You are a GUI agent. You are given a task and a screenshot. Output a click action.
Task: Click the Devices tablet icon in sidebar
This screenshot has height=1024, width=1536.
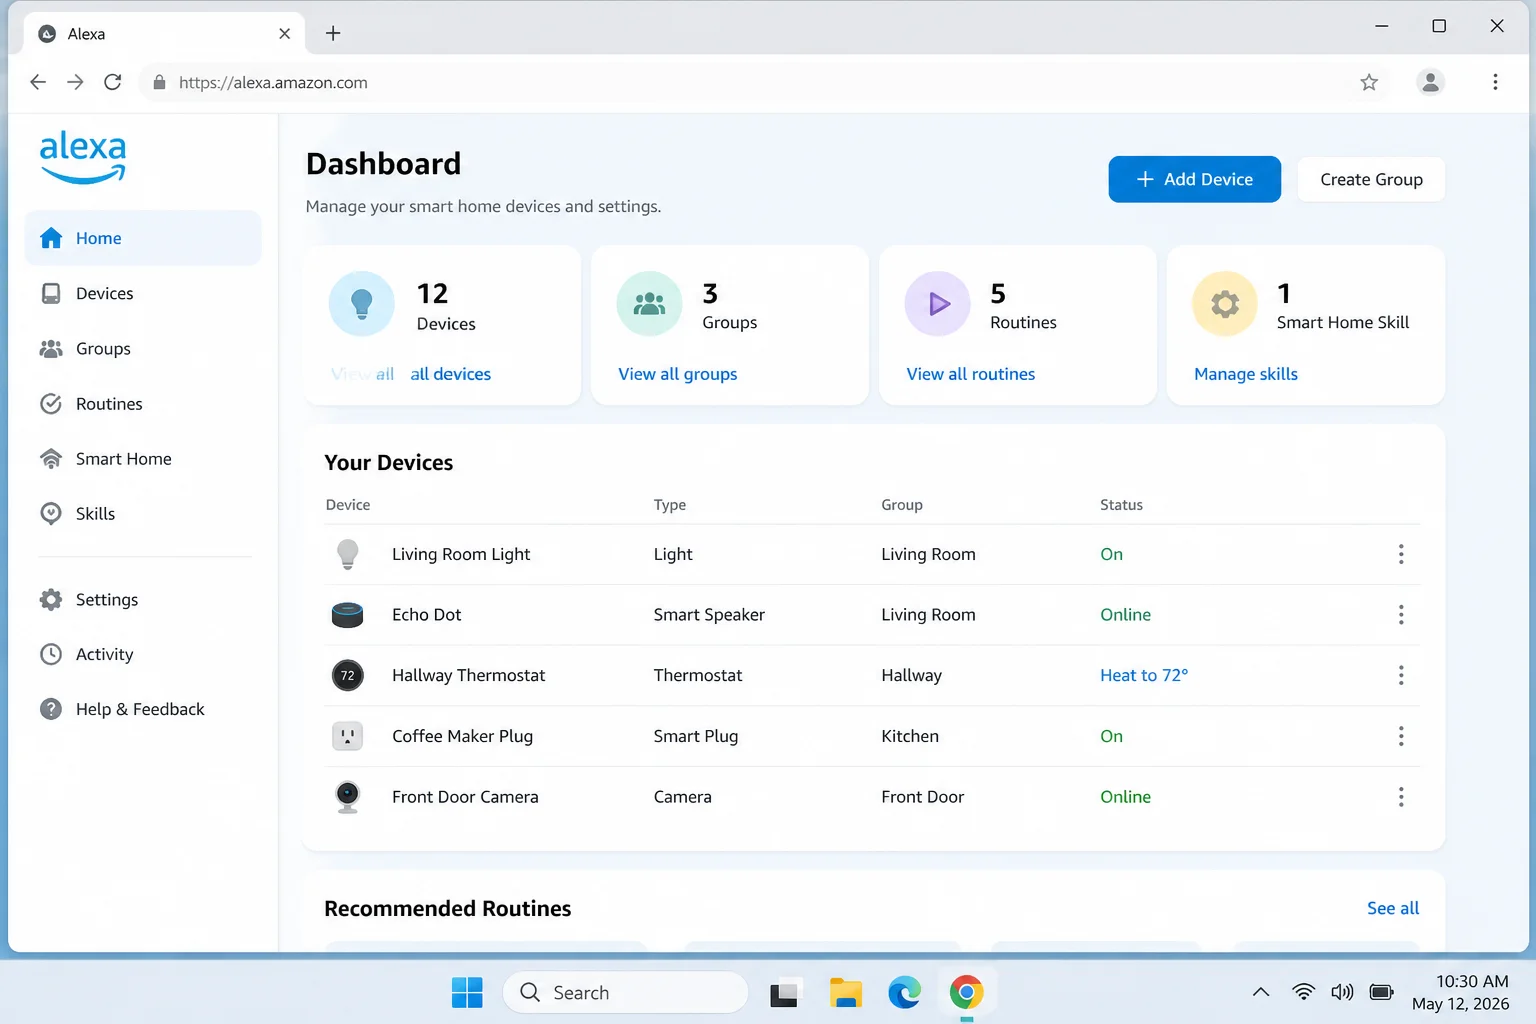tap(51, 293)
